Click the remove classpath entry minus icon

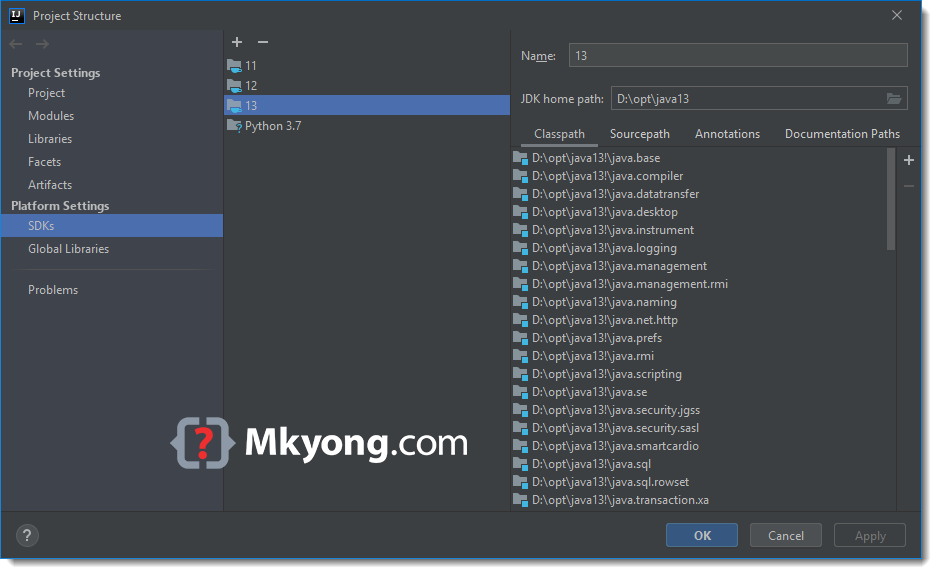909,186
